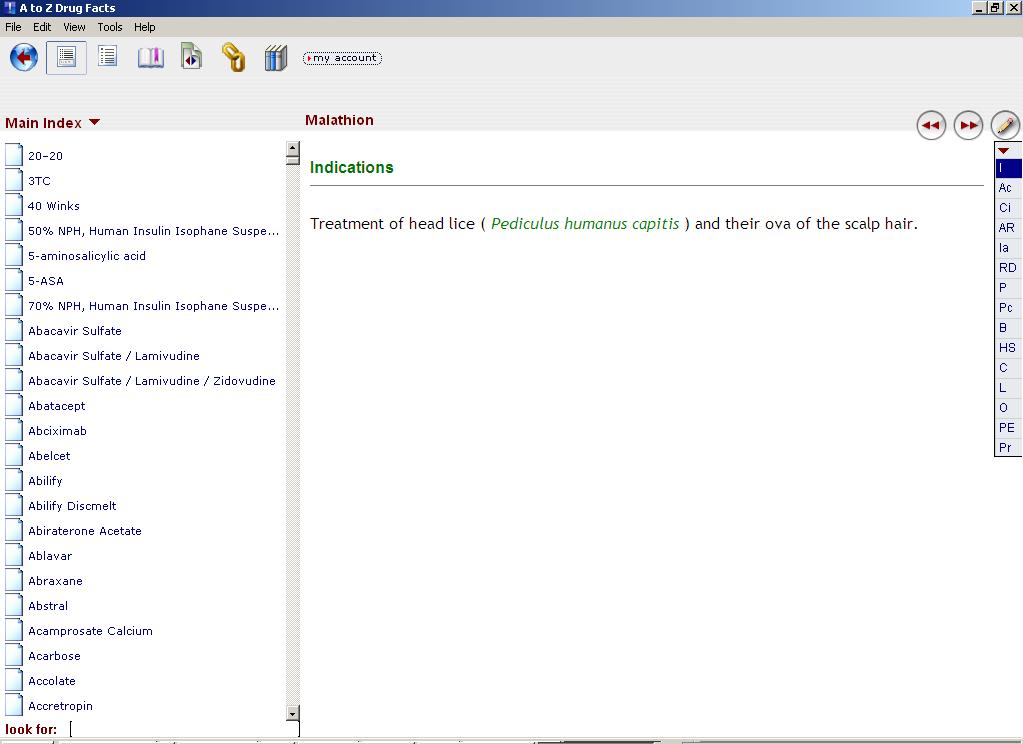Click the my account button

(x=342, y=58)
